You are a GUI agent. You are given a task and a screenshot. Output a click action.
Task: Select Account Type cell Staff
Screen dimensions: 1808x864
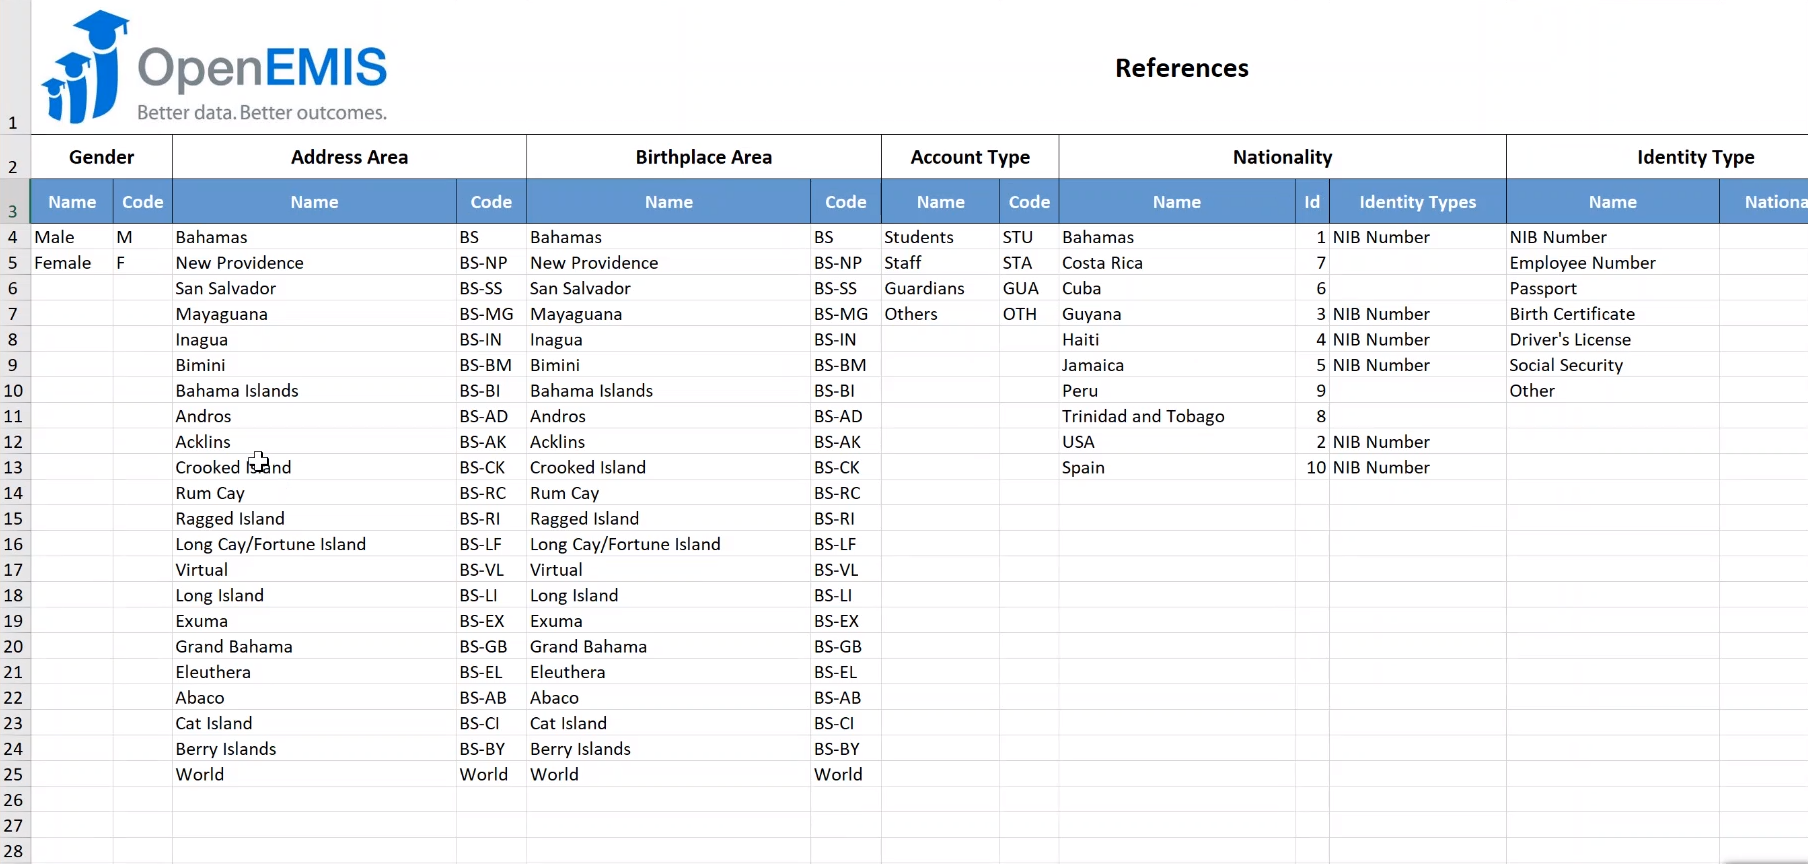[940, 263]
